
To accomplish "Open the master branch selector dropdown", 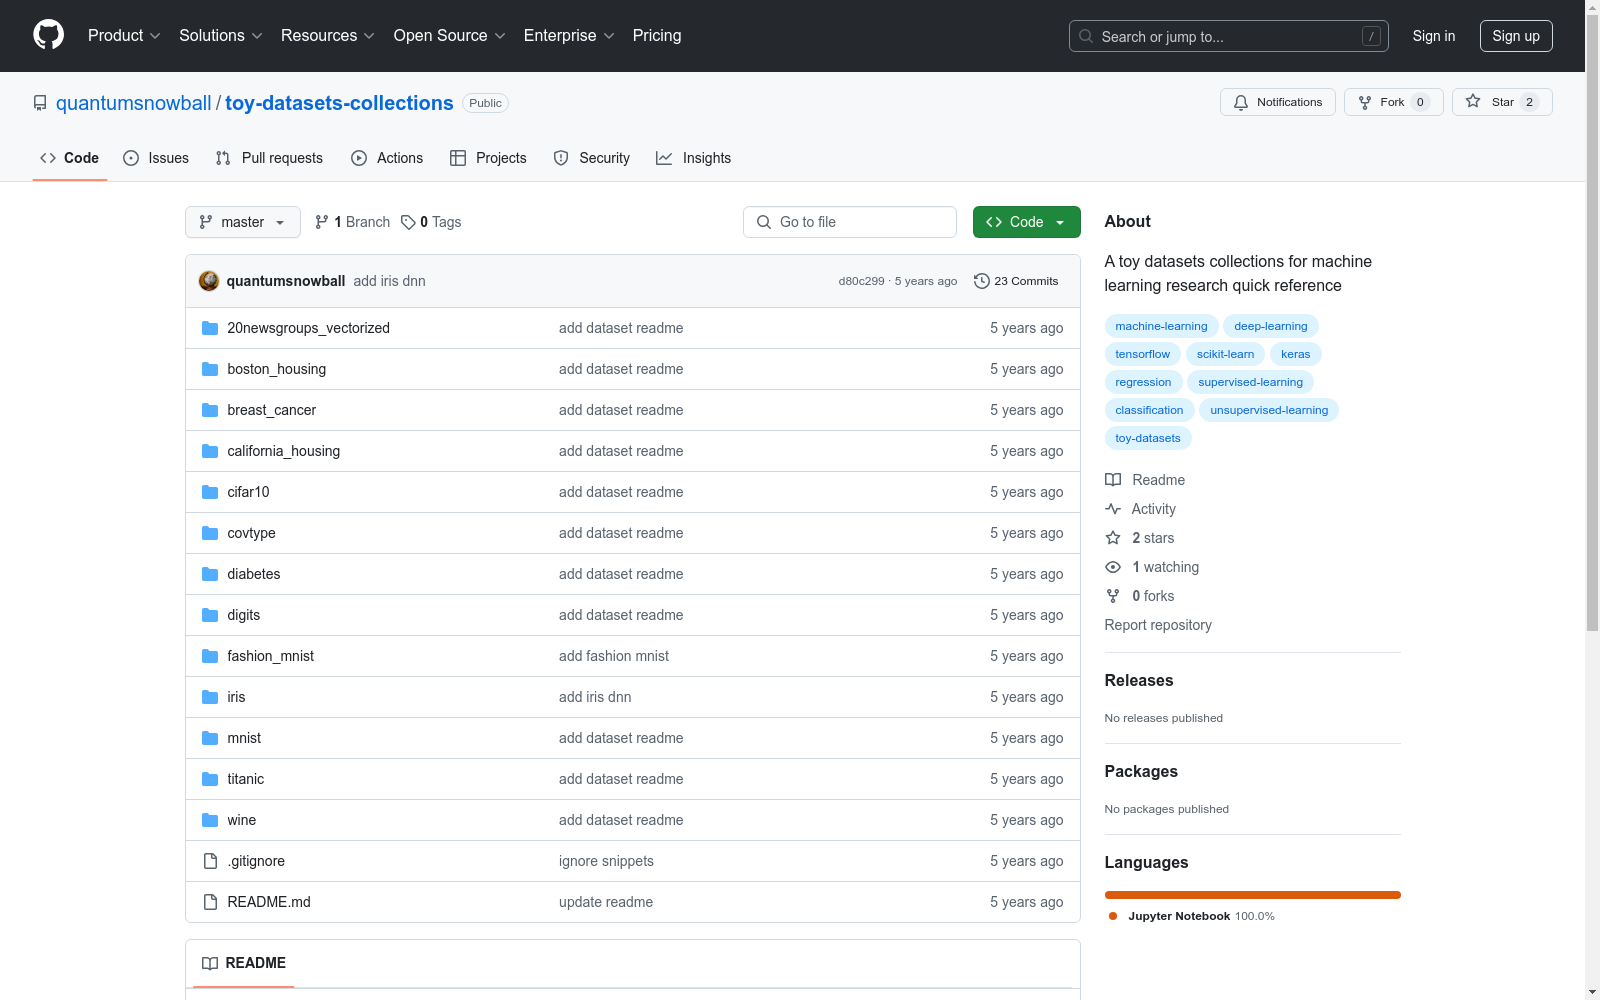I will coord(243,222).
